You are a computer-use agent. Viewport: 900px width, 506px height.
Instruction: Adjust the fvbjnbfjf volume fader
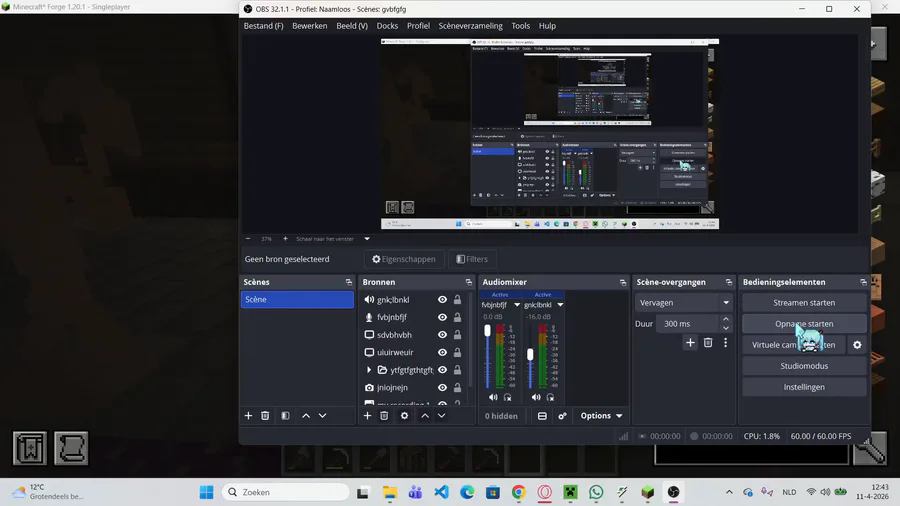click(x=487, y=330)
